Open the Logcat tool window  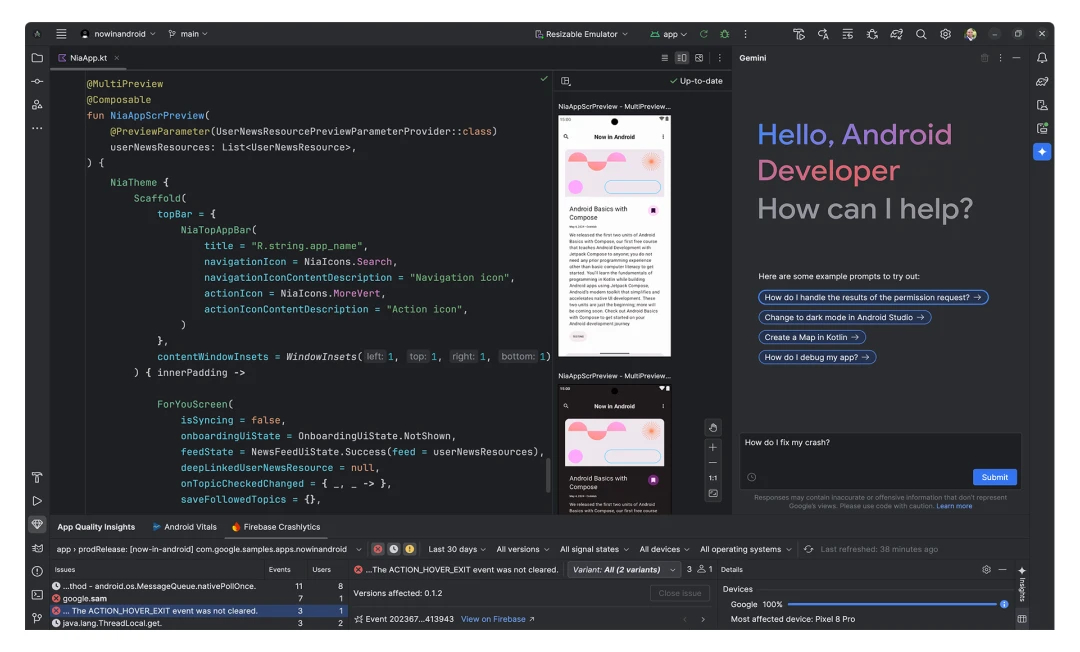coord(37,546)
